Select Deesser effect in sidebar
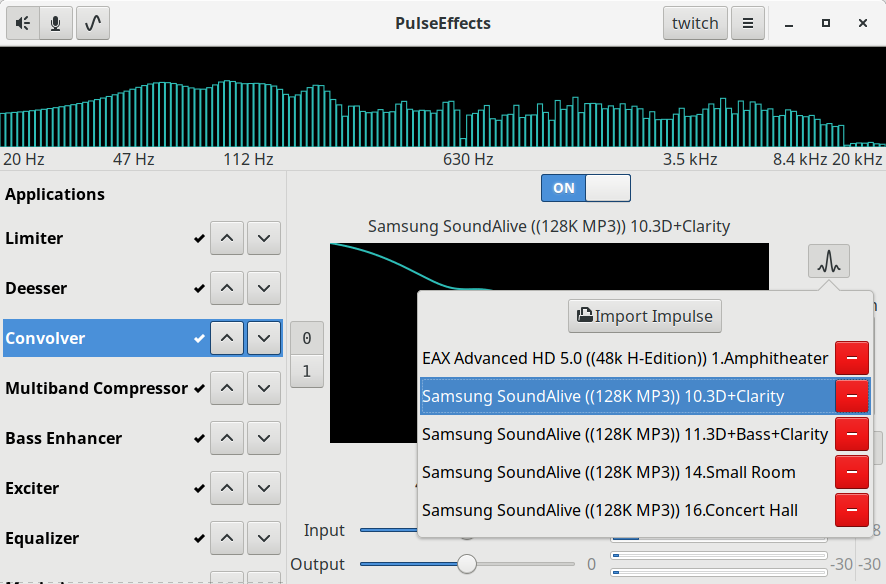 105,288
